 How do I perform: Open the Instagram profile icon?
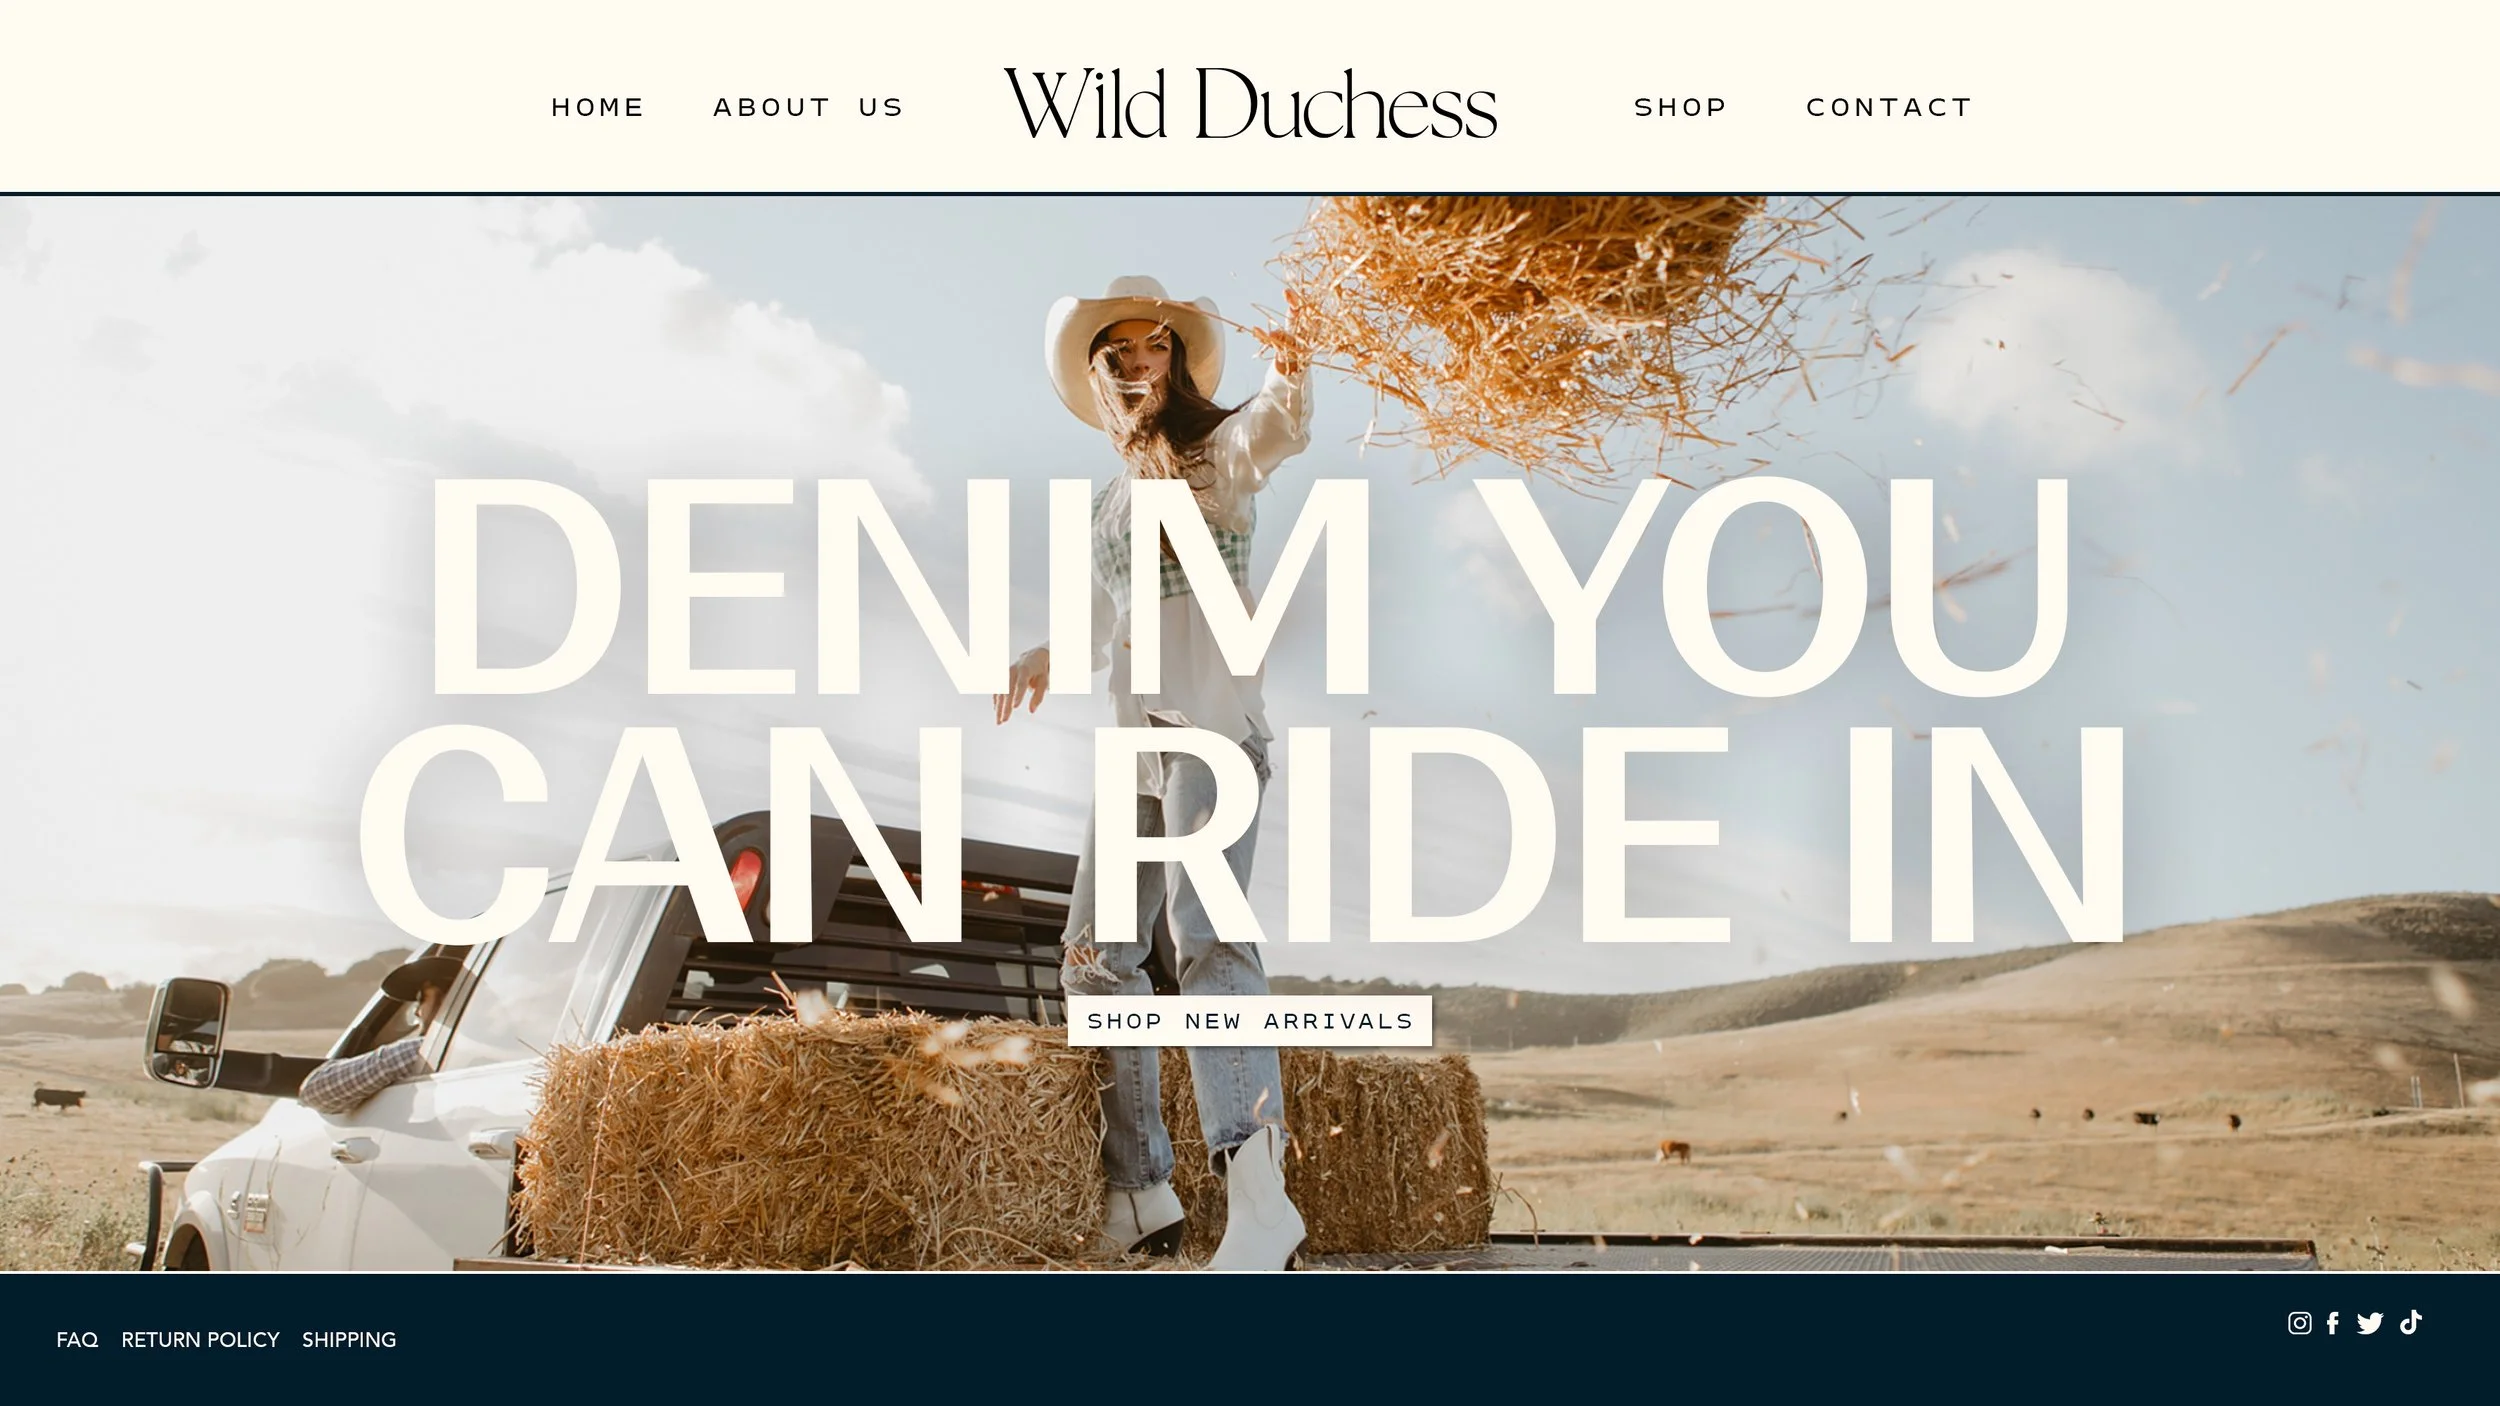click(x=2299, y=1323)
